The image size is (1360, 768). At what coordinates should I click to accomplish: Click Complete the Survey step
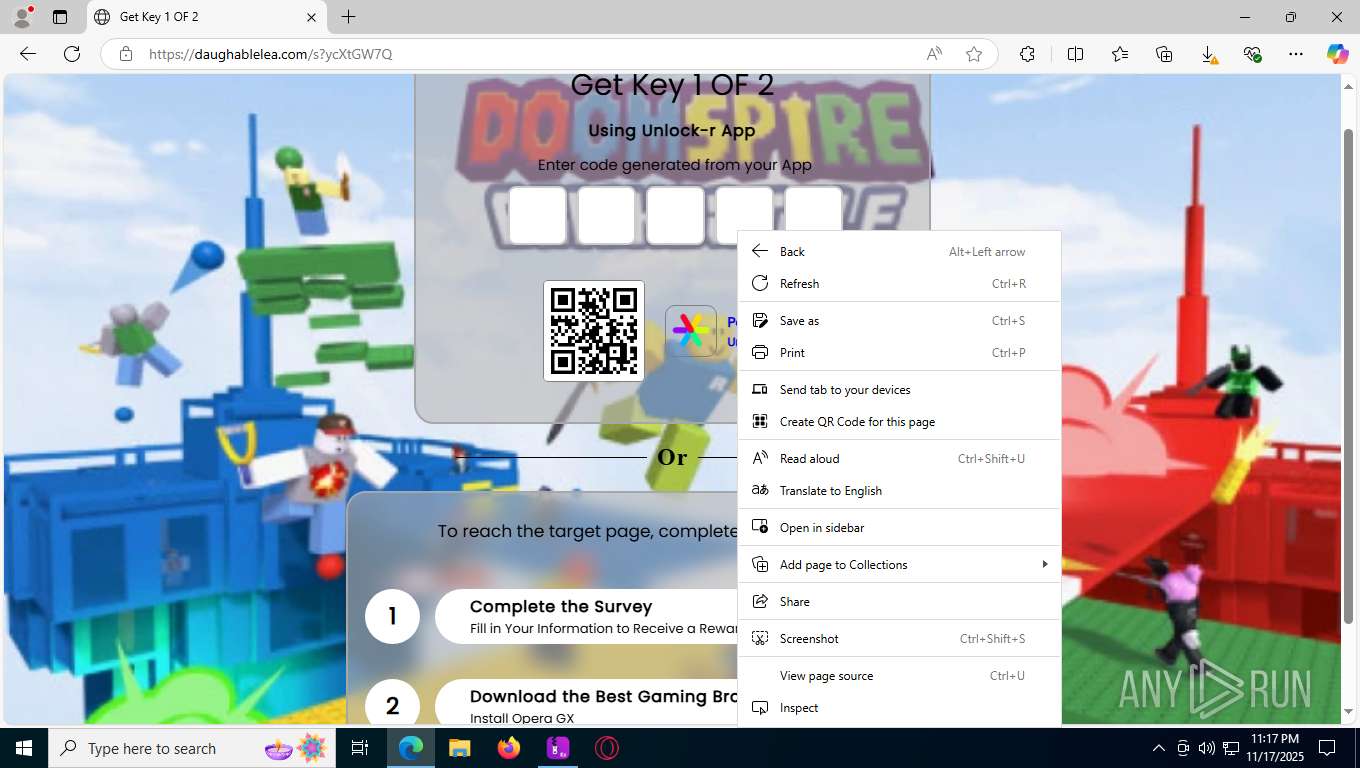pyautogui.click(x=587, y=616)
